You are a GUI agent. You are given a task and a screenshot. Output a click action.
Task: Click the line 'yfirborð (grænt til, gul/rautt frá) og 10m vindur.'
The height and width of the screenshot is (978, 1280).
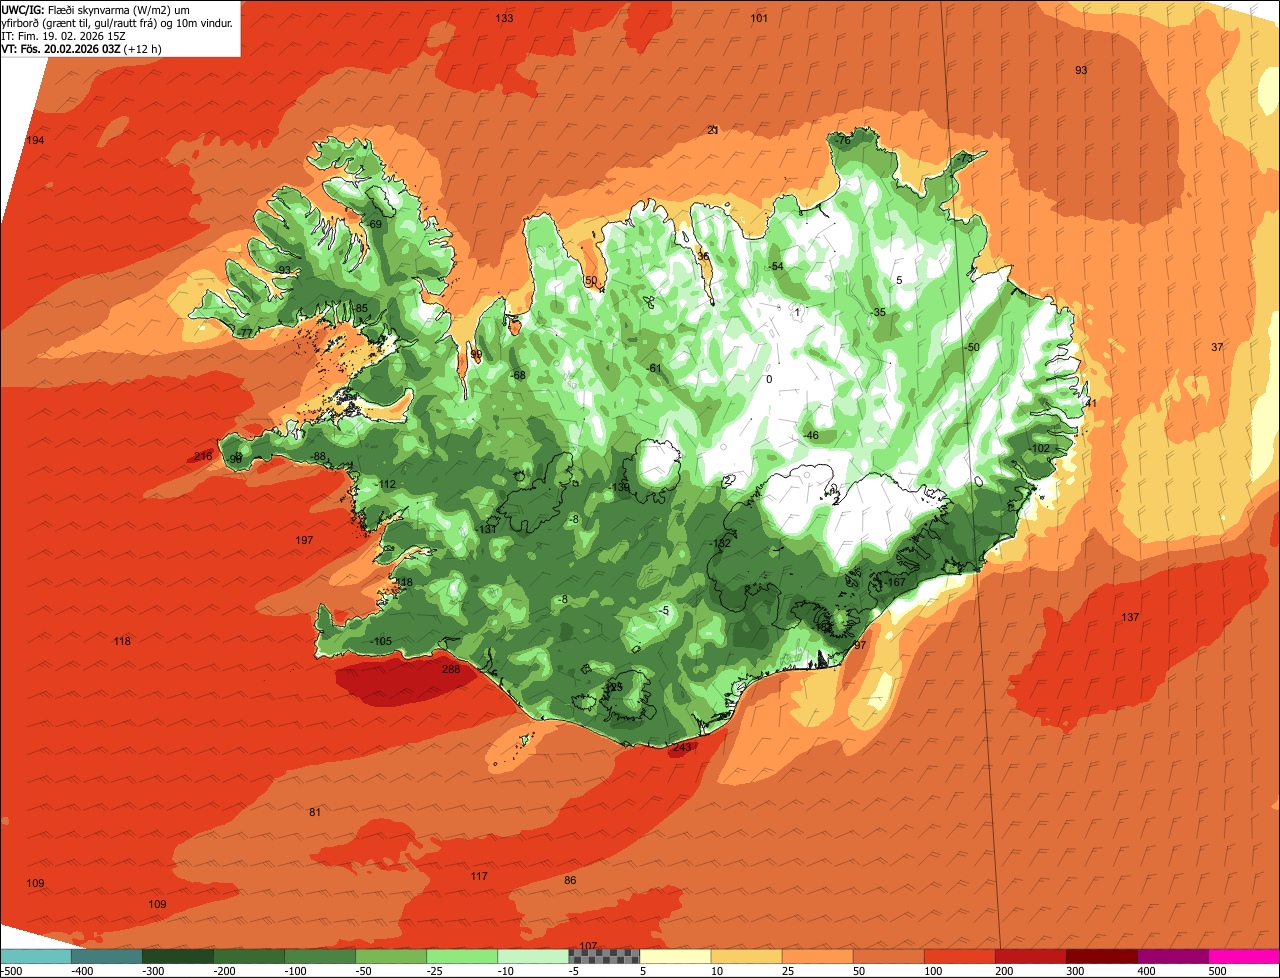pos(118,22)
